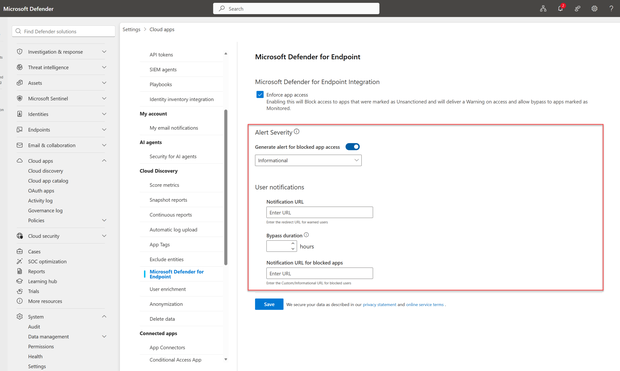Viewport: 620px width, 371px height.
Task: Open Audit under System
Action: pos(34,327)
